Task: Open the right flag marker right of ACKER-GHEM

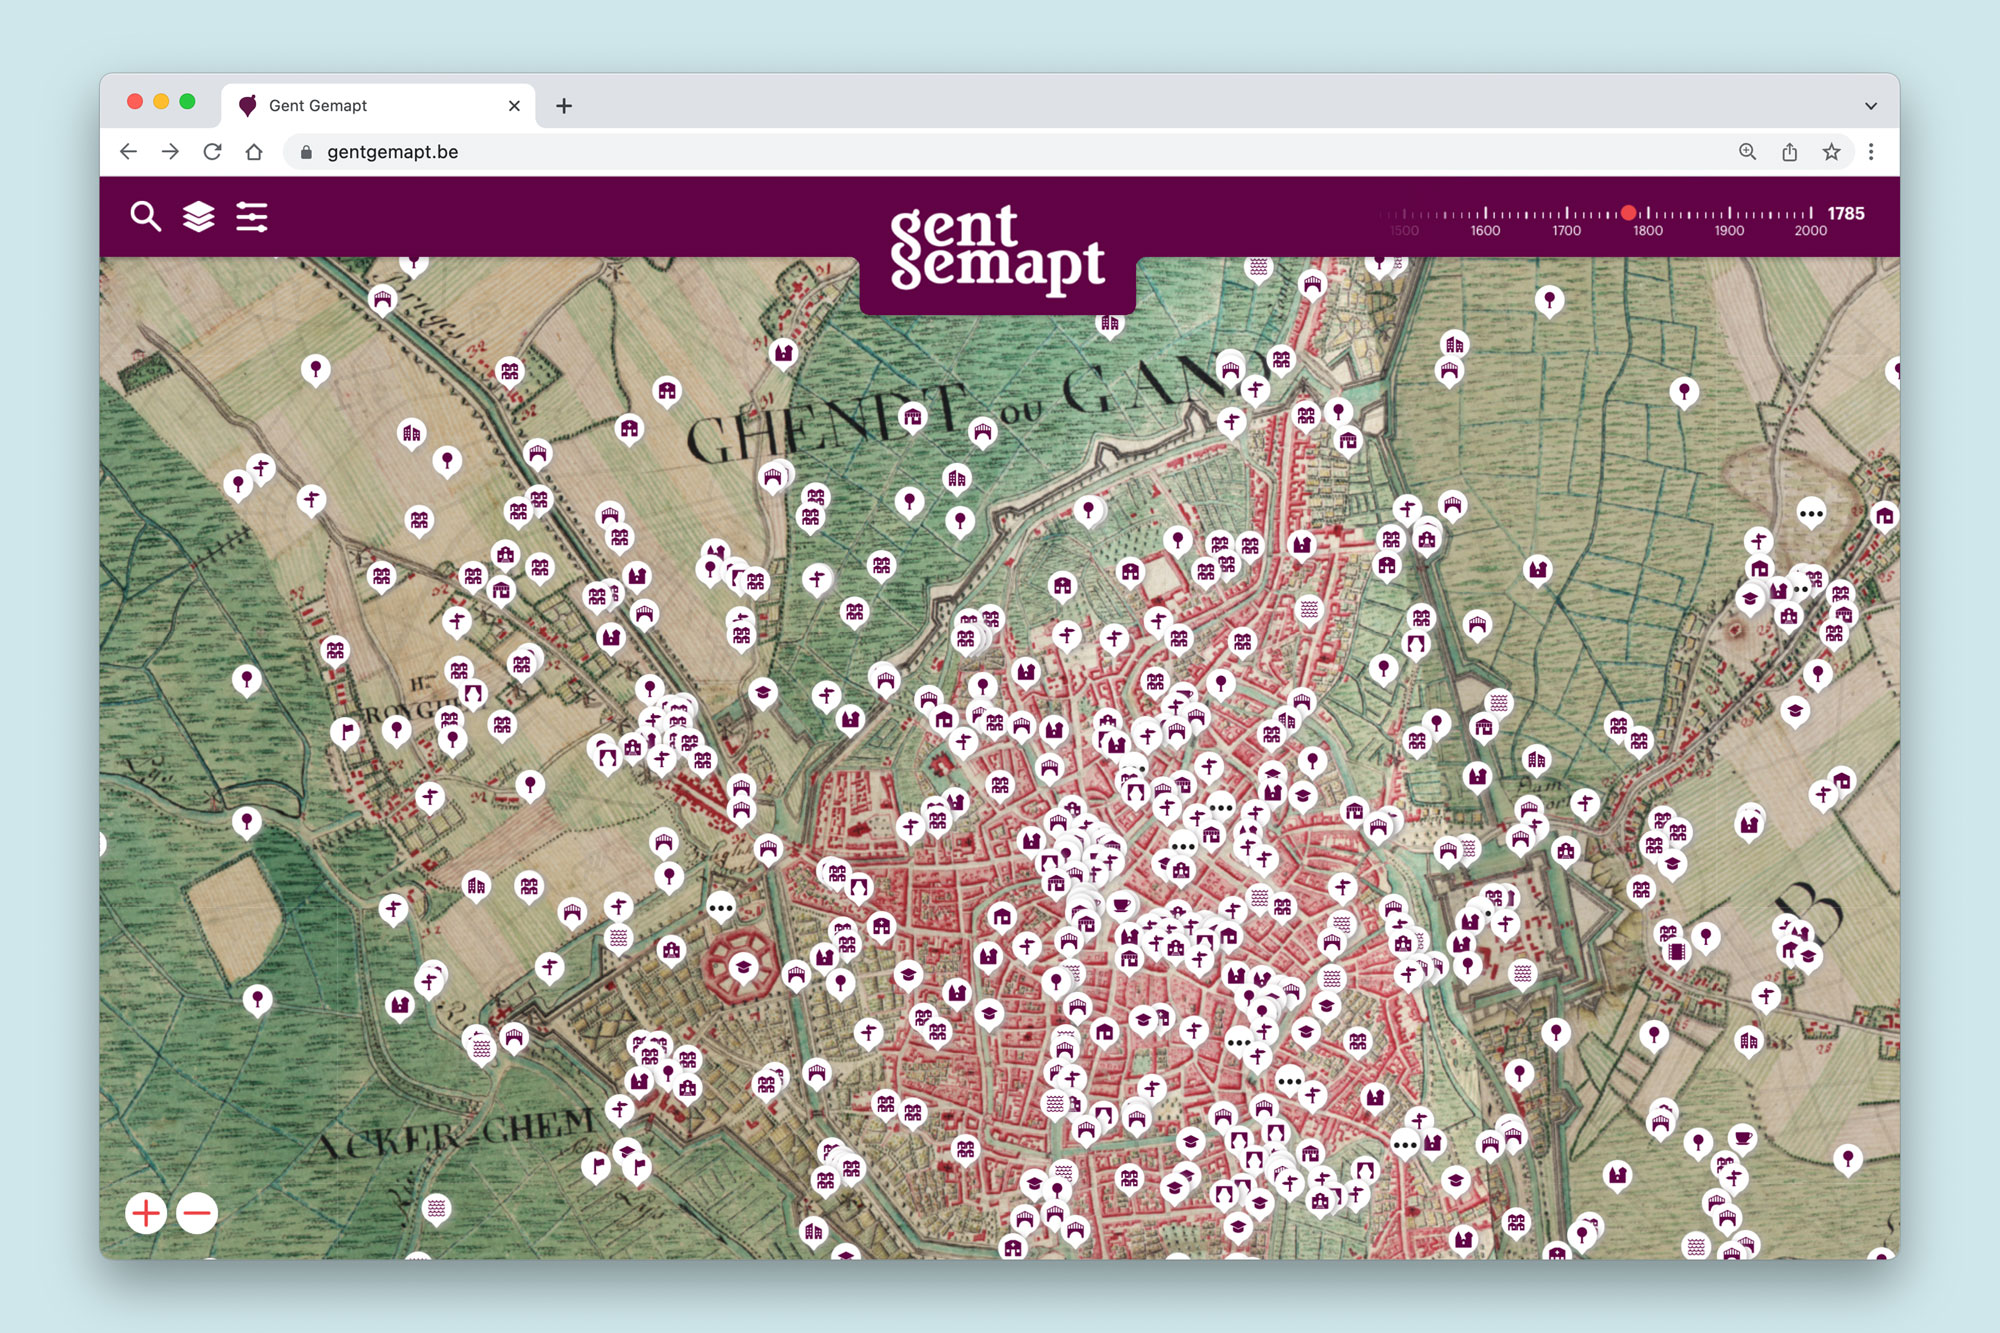Action: (638, 1166)
